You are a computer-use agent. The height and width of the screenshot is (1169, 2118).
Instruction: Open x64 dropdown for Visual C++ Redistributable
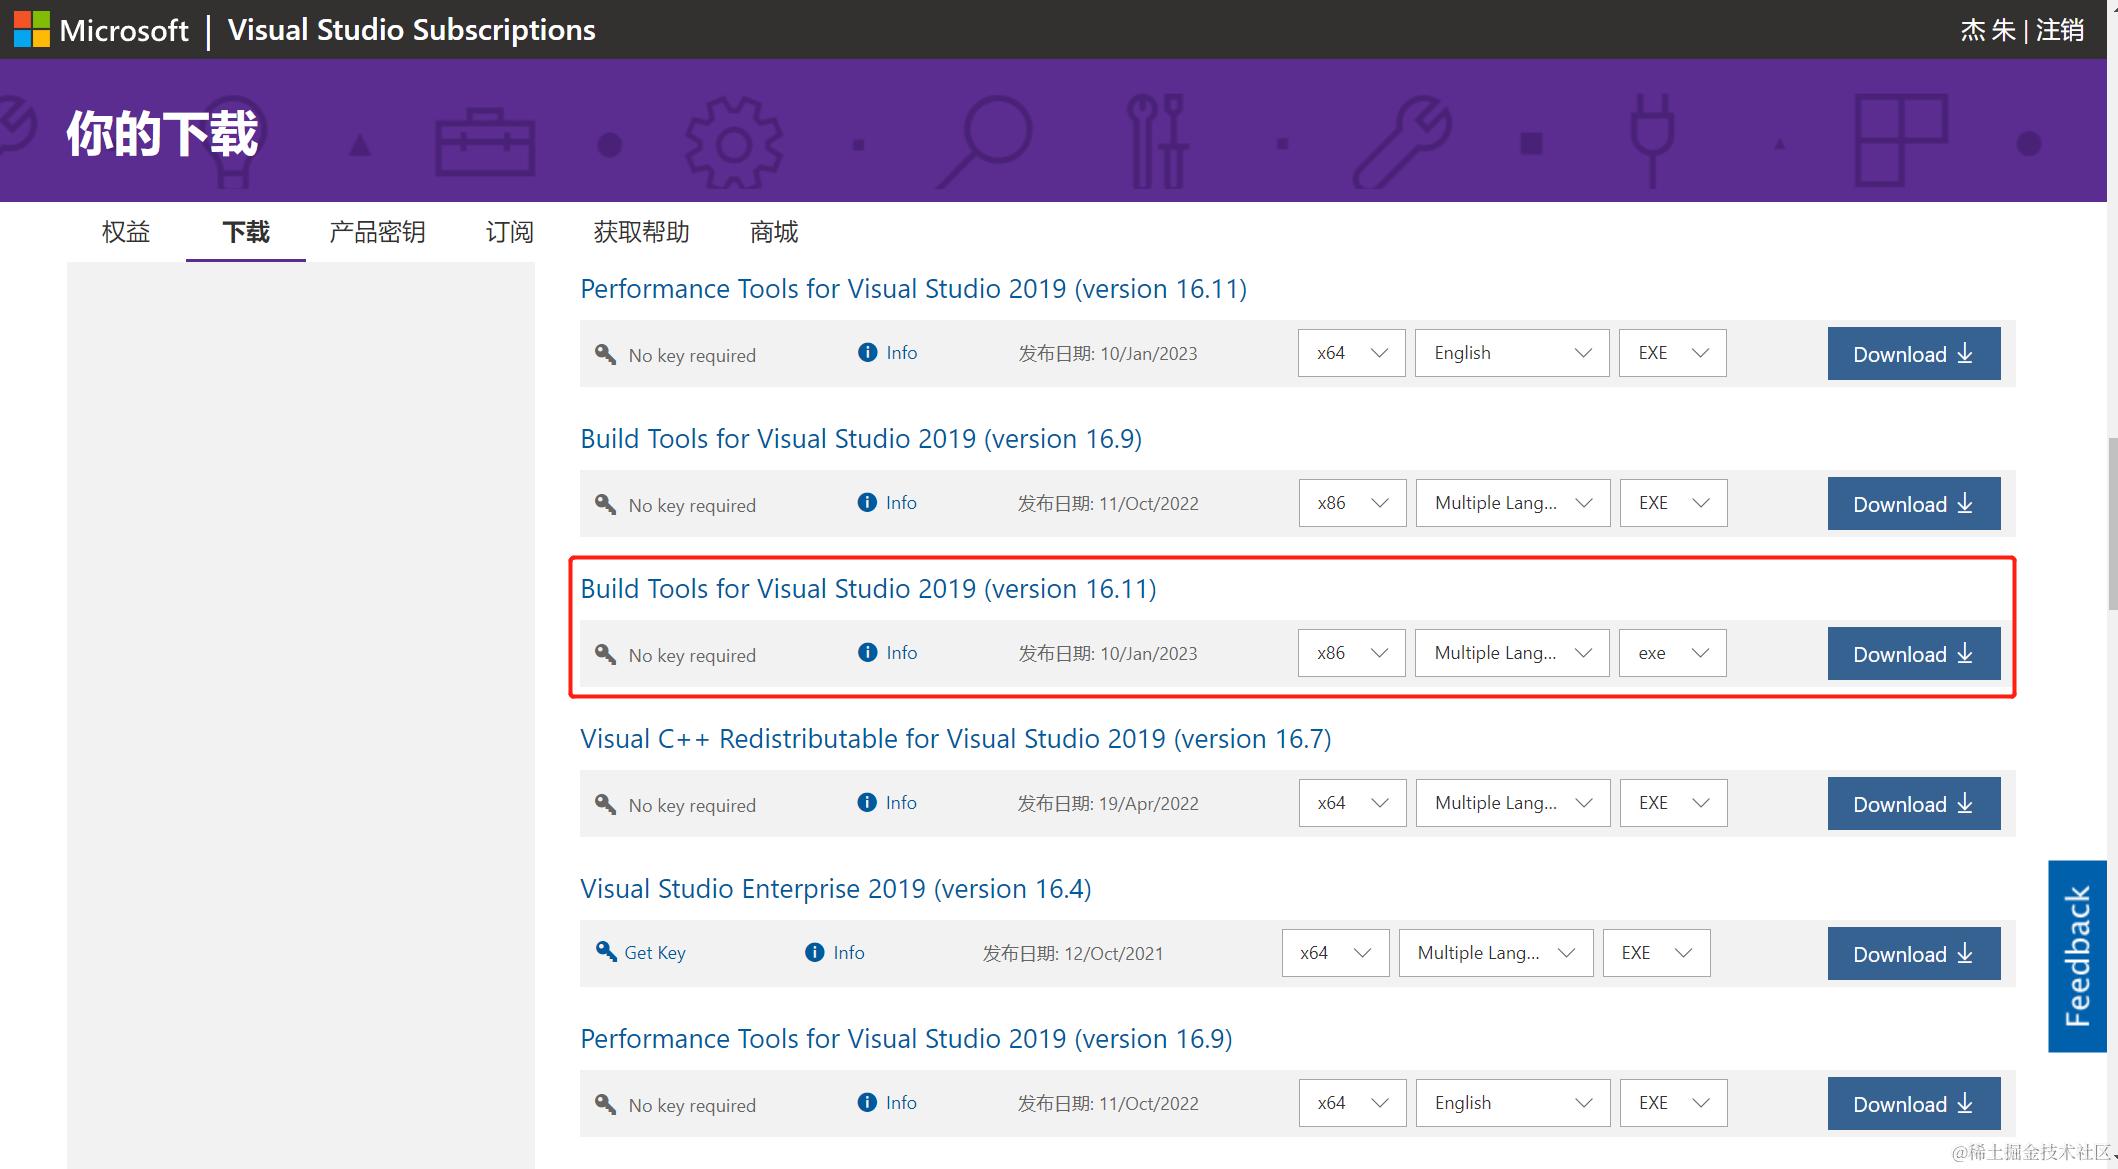point(1352,803)
